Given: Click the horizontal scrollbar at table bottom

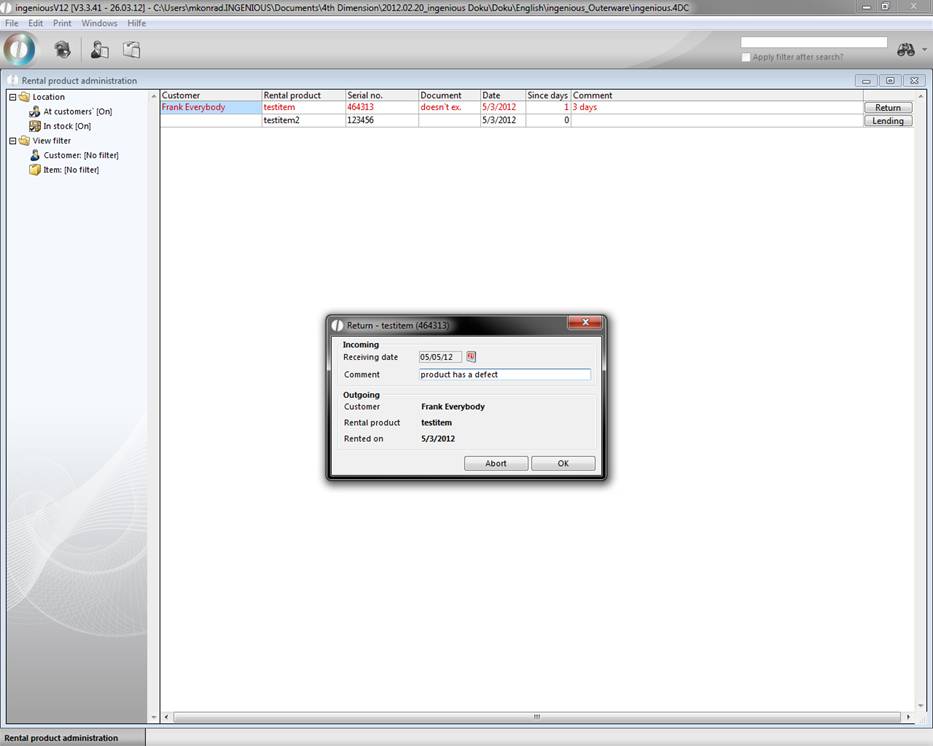Looking at the screenshot, I should point(536,717).
